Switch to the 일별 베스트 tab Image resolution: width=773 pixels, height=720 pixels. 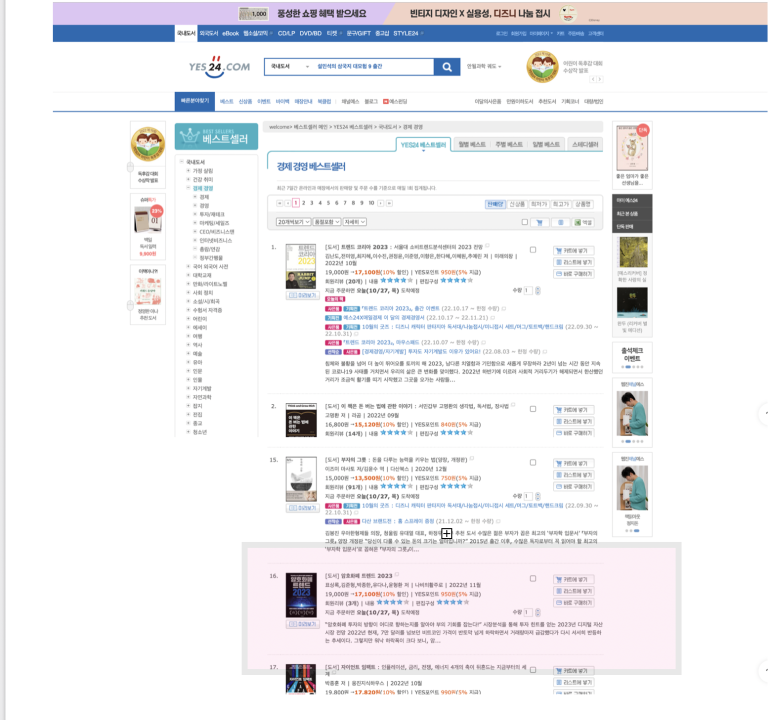tap(546, 144)
